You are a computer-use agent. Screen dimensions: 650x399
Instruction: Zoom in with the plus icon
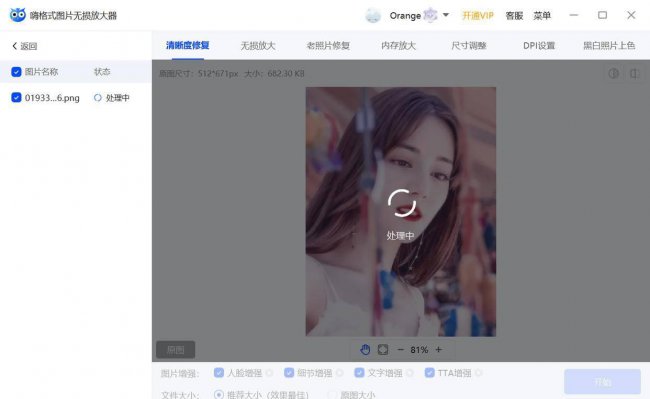(439, 350)
